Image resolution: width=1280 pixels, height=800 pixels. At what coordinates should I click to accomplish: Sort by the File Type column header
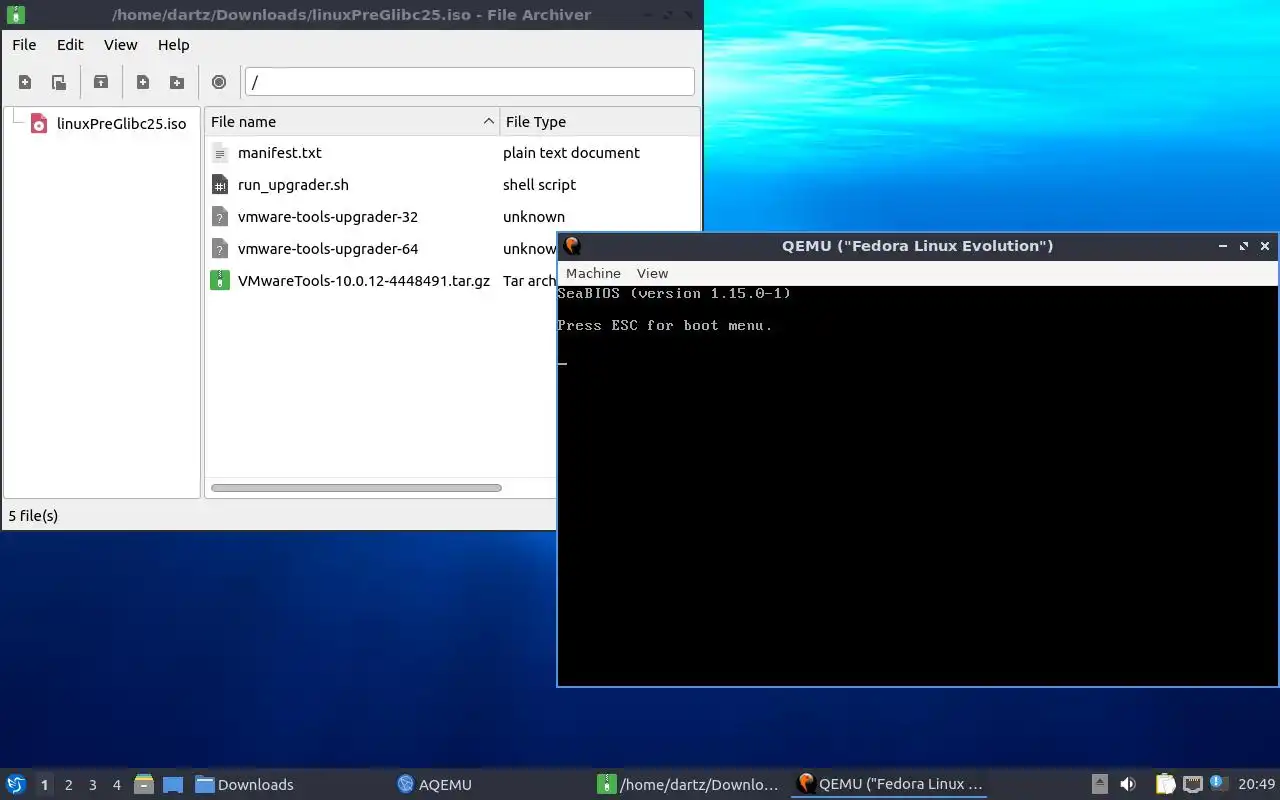[x=600, y=122]
